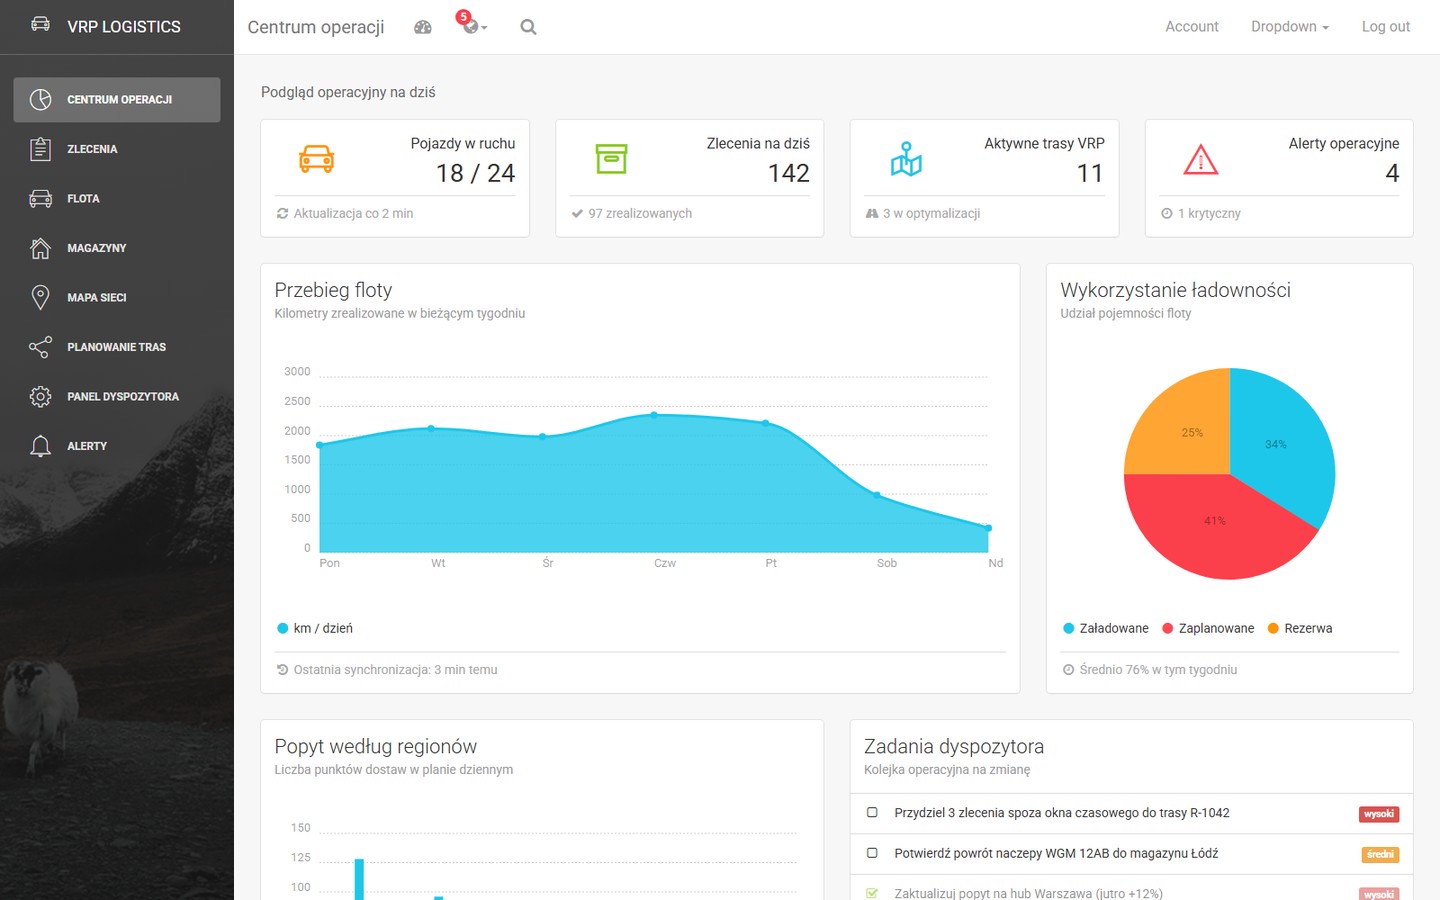
Task: Open the dashboard gauge icon in navbar
Action: click(423, 27)
